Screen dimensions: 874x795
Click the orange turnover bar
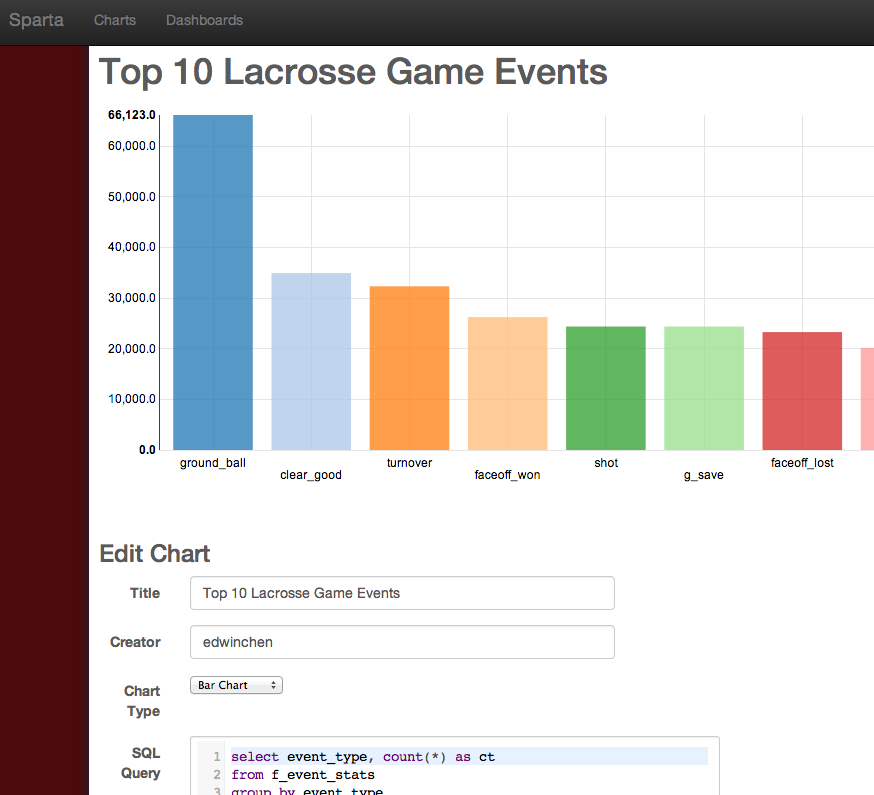409,368
